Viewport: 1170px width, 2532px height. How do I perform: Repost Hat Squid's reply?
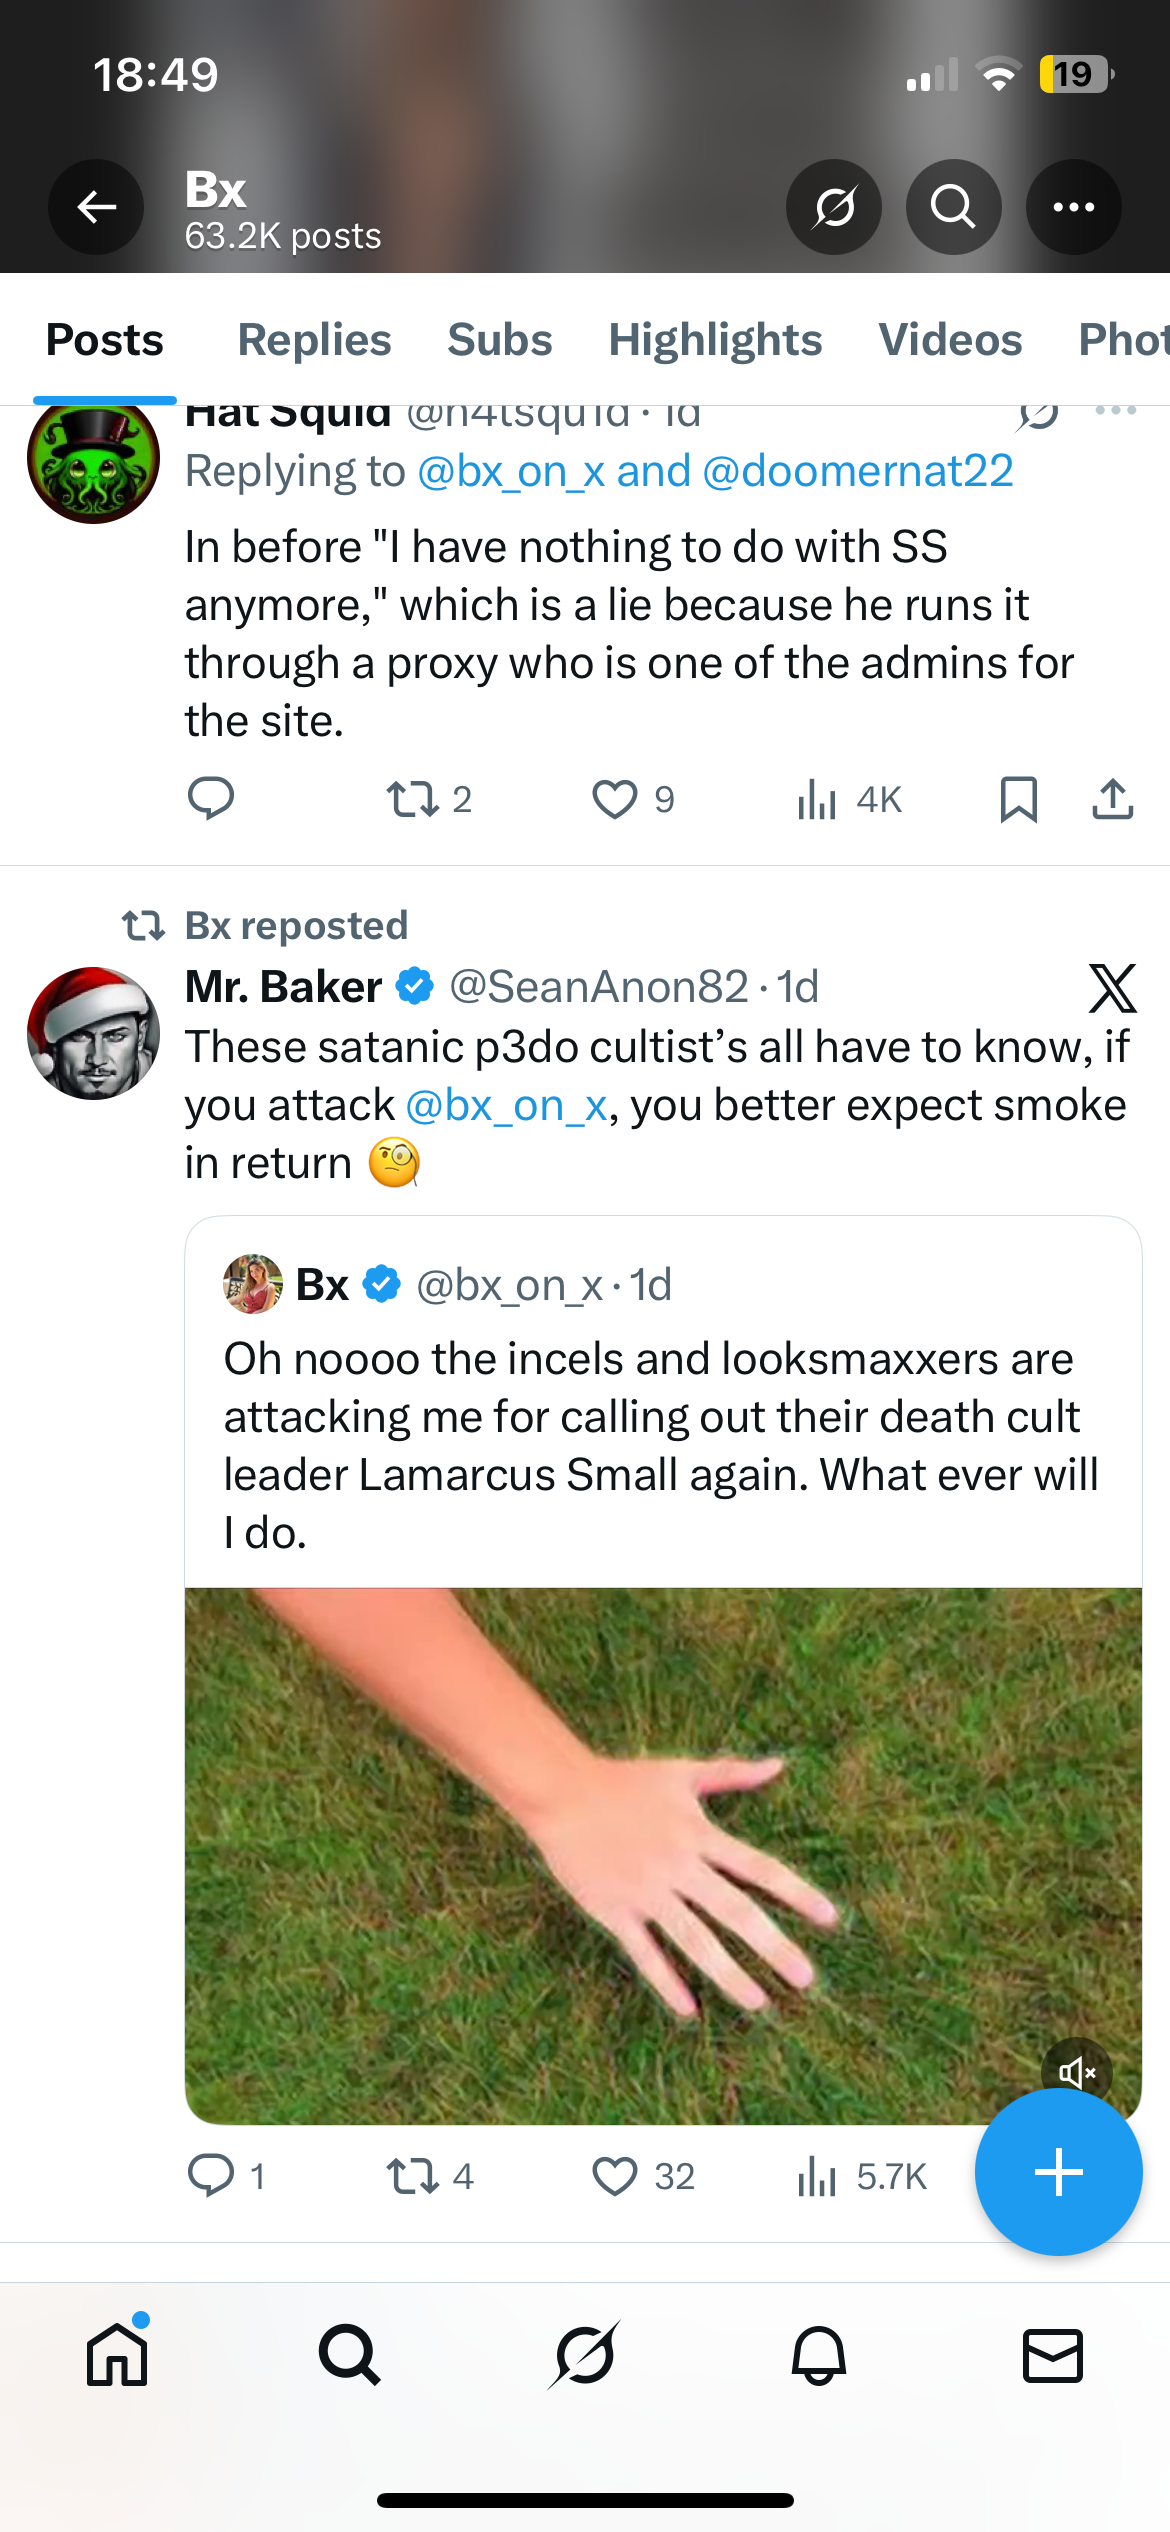(412, 800)
